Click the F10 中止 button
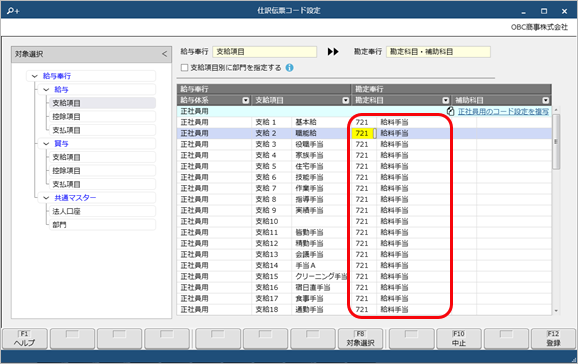Screen dimensions: 578x364 [459, 339]
